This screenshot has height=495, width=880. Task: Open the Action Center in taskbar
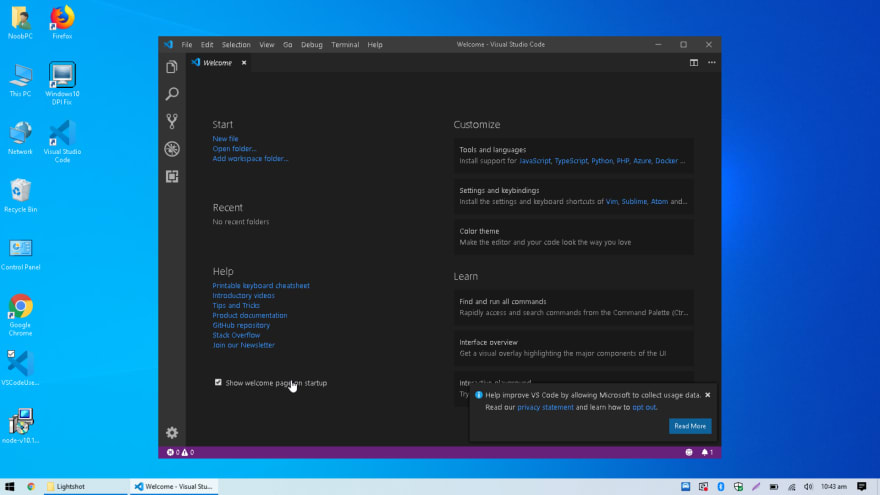pos(861,487)
